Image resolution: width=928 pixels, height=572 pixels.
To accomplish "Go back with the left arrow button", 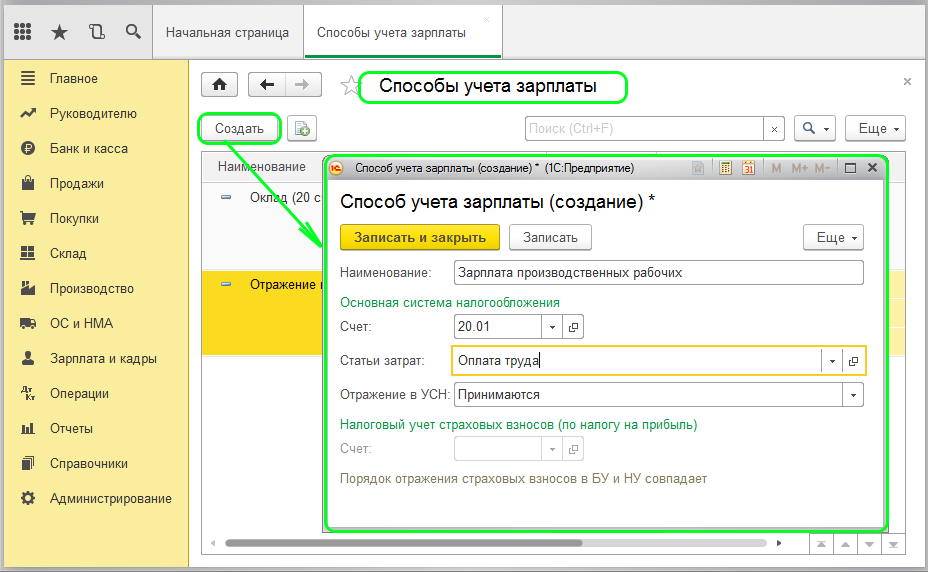I will (267, 85).
